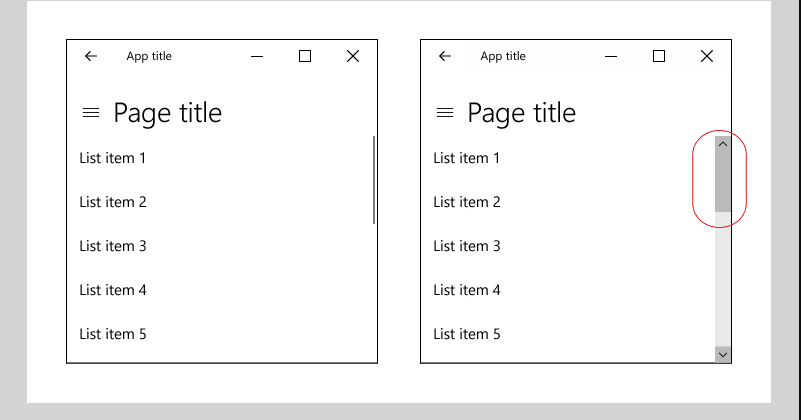Click the empty scrollbar track below the thumb
This screenshot has width=801, height=420.
tap(723, 279)
